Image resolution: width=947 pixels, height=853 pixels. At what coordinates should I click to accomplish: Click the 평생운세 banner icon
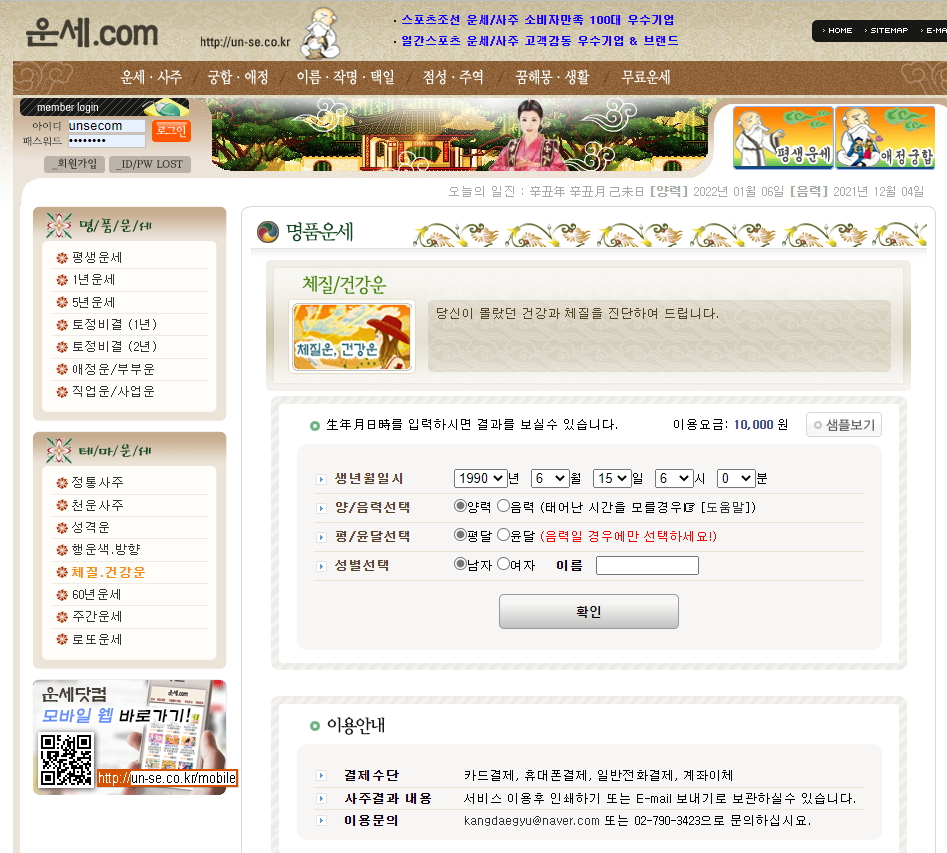tap(783, 138)
